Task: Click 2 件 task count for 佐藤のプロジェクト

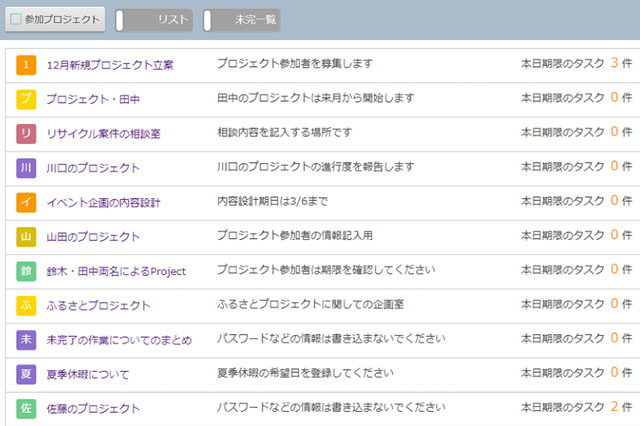Action: coord(621,406)
